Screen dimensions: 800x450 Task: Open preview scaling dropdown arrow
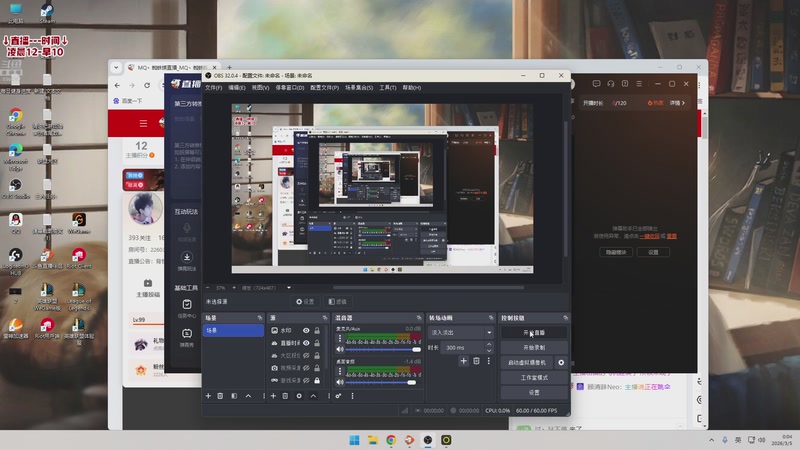click(x=289, y=288)
